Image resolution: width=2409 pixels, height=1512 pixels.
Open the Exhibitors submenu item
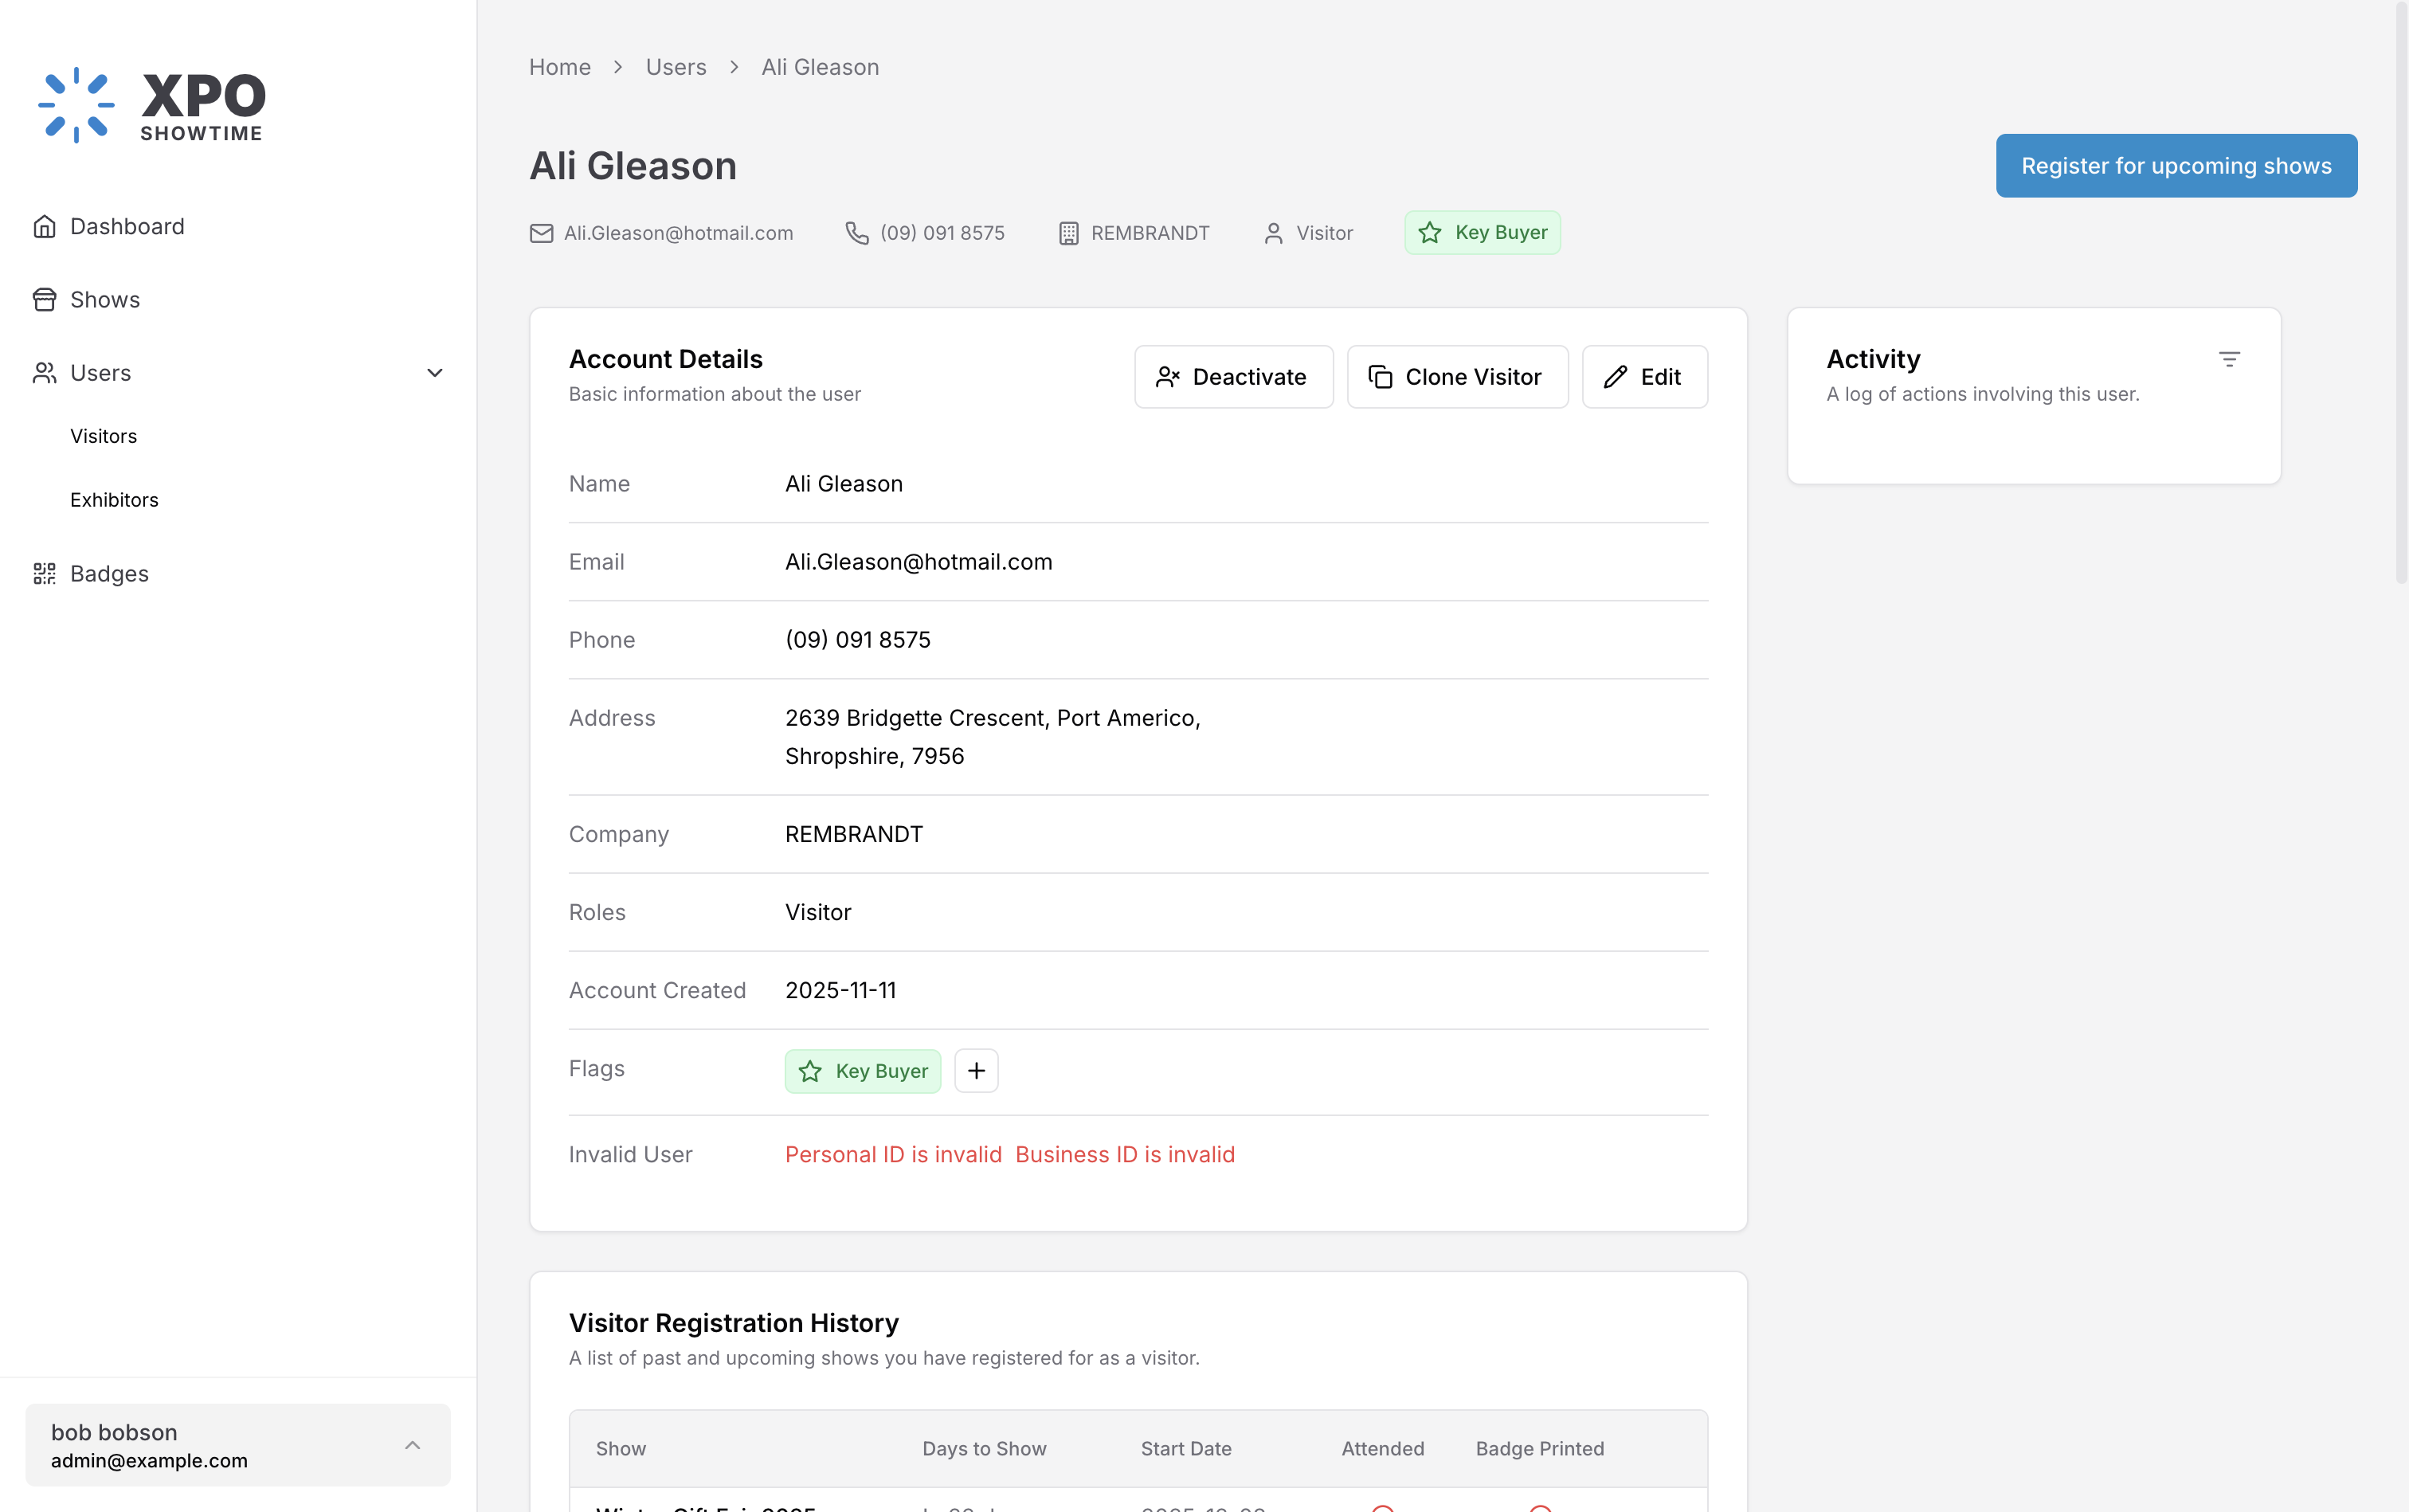pos(114,500)
